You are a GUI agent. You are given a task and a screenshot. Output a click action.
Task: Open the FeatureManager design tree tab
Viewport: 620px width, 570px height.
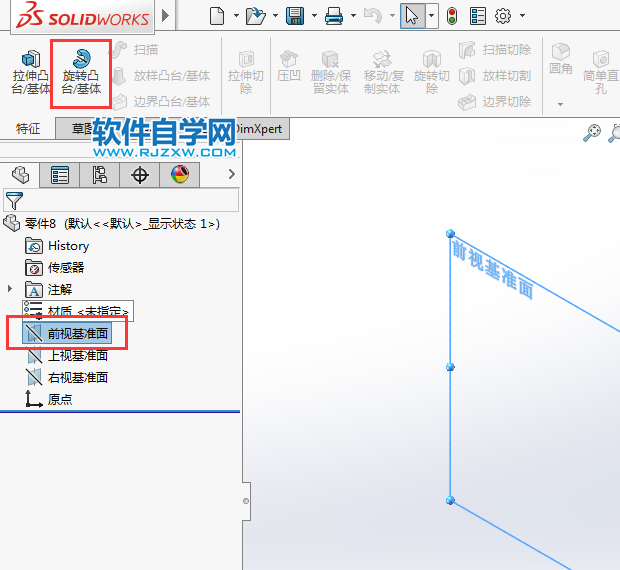point(20,175)
